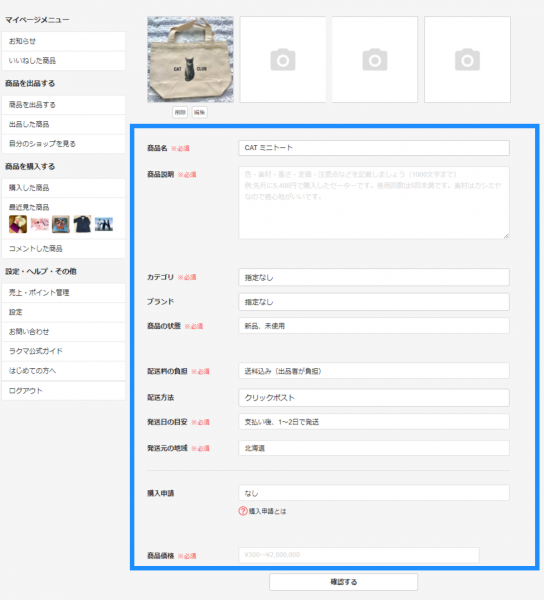Screen dimensions: 544x600
Task: Open 売上・ポイント管理 menu item
Action: tap(64, 293)
